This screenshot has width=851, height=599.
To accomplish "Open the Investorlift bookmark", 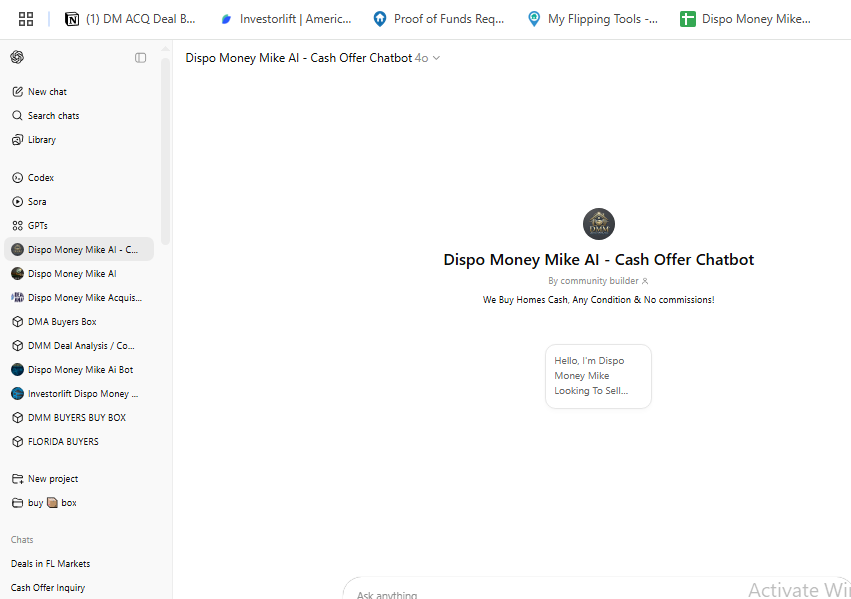I will coord(286,19).
